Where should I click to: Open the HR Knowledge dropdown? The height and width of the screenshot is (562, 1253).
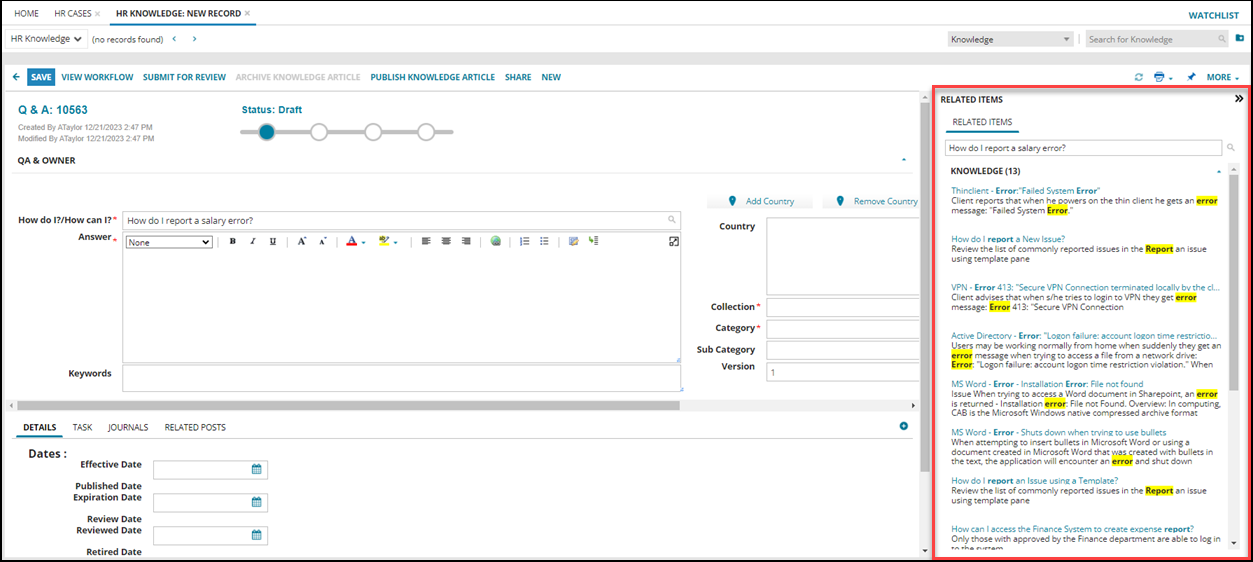point(46,39)
